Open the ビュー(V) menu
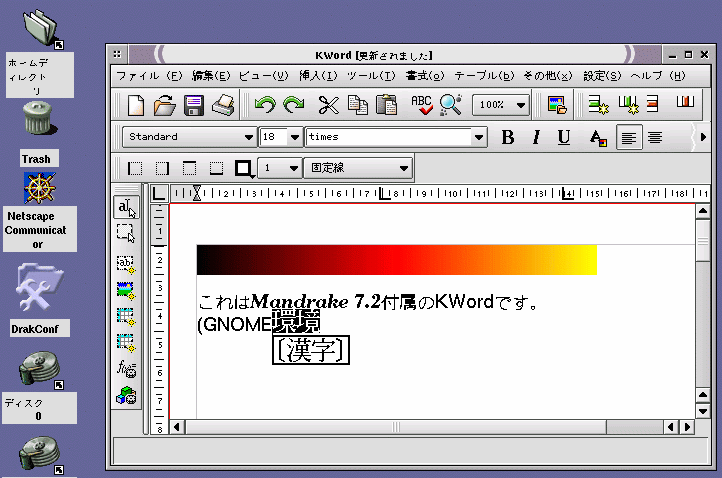This screenshot has width=722, height=478. 263,76
